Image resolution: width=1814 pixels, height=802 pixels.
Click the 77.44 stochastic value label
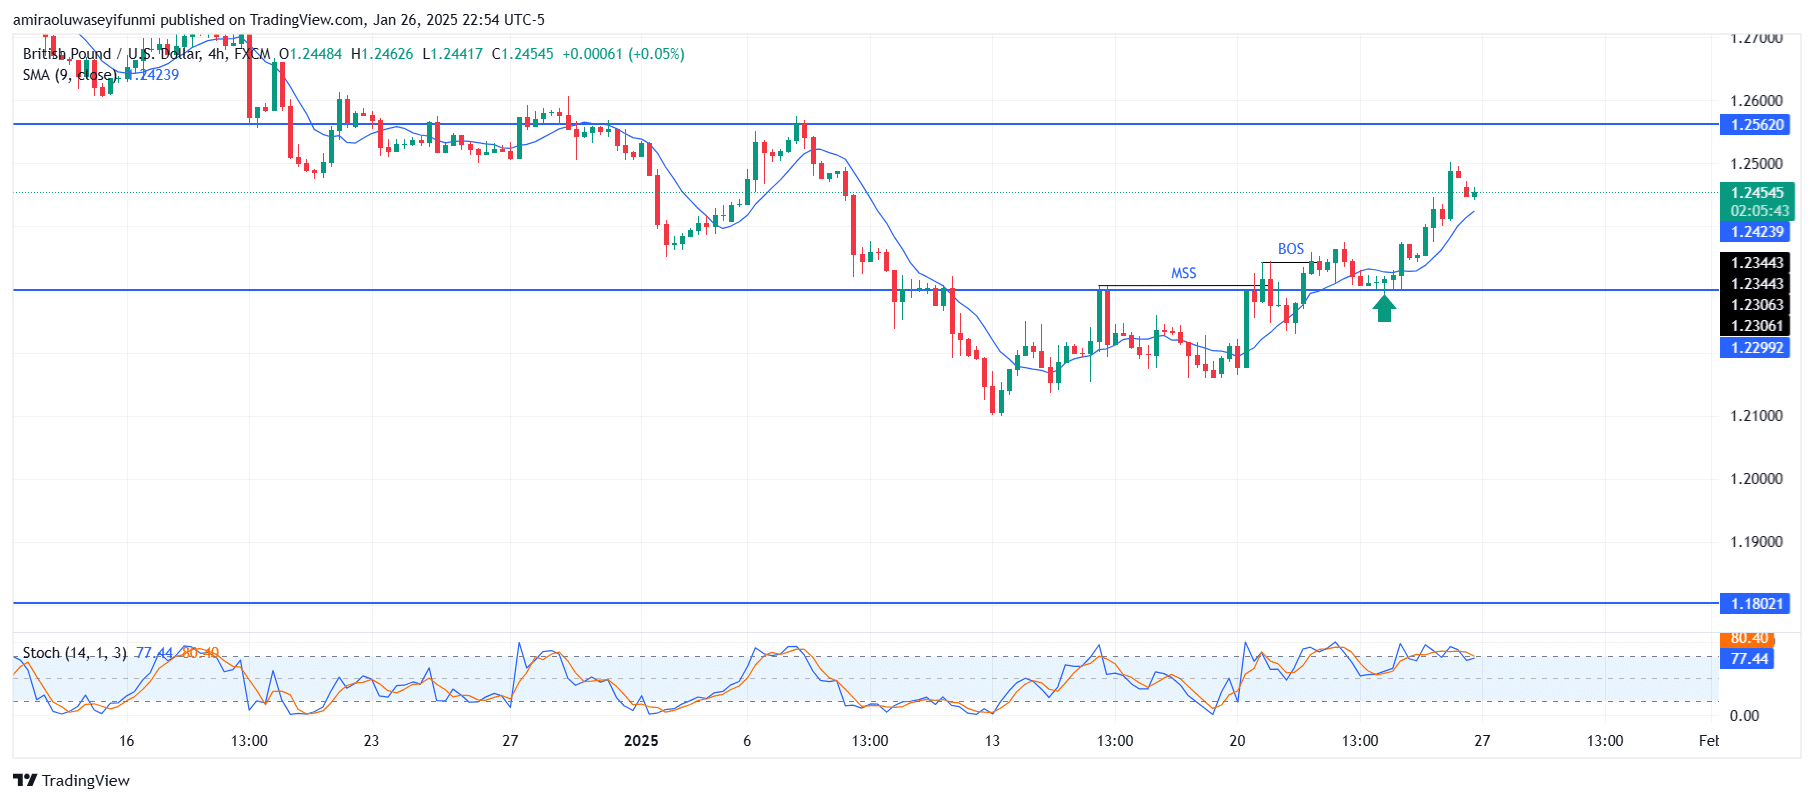(x=1746, y=659)
